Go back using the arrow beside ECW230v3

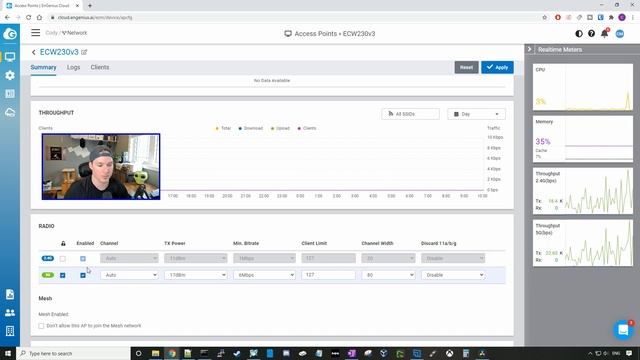[33, 52]
